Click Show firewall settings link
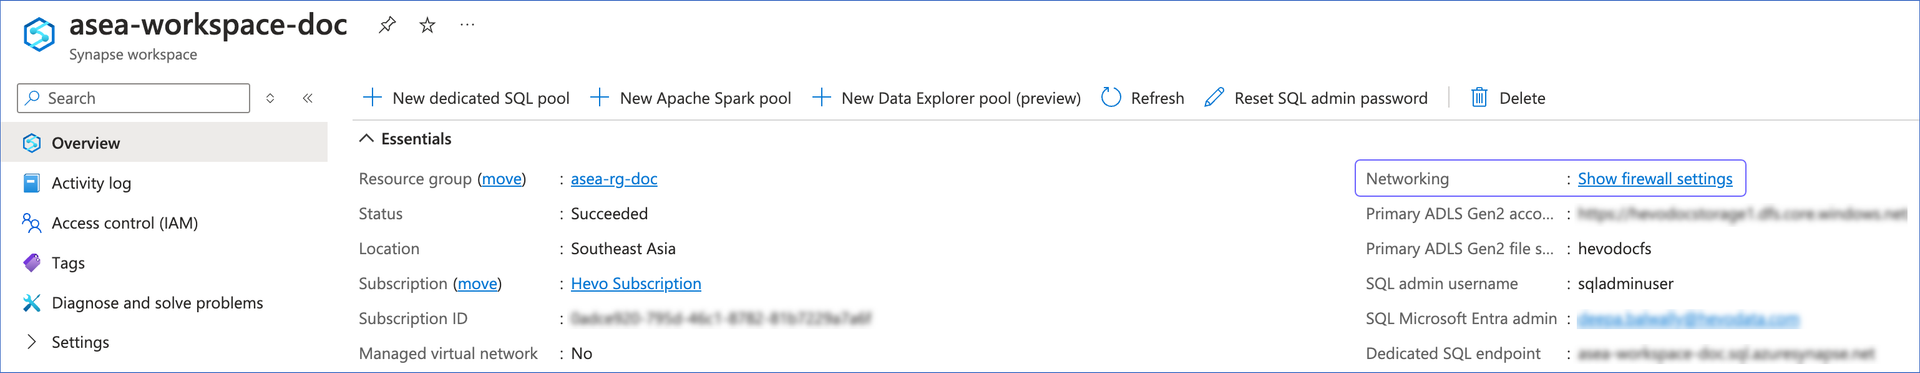The image size is (1920, 373). (x=1655, y=179)
